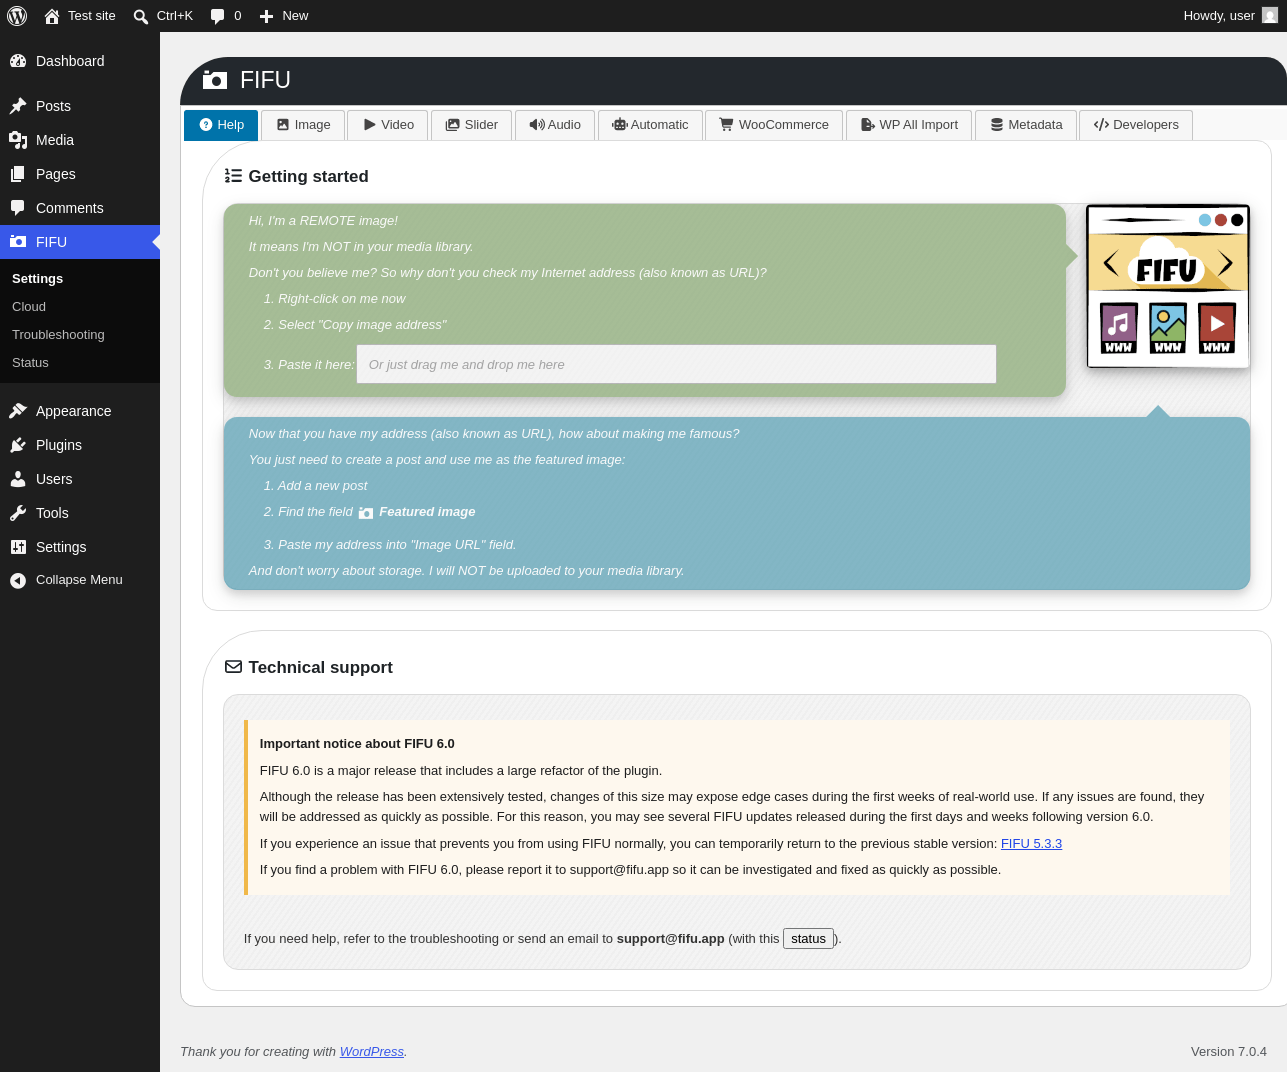
Task: Click the New content button
Action: click(284, 16)
